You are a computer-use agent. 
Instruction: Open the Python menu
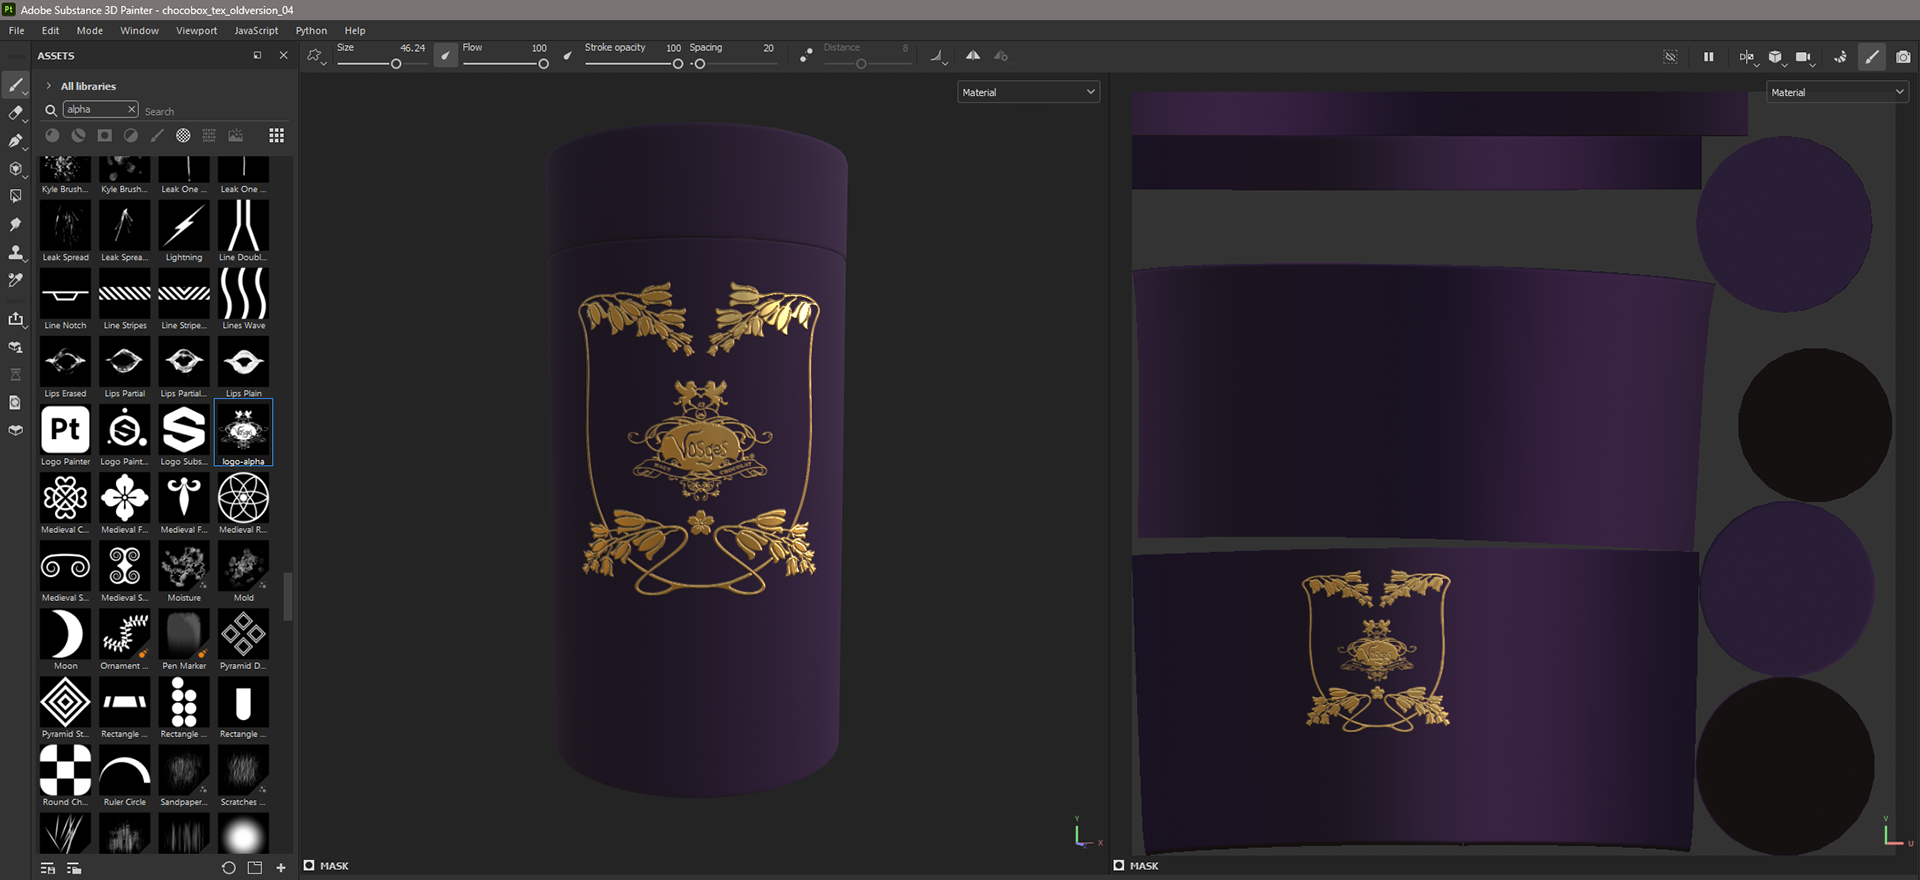pos(311,30)
